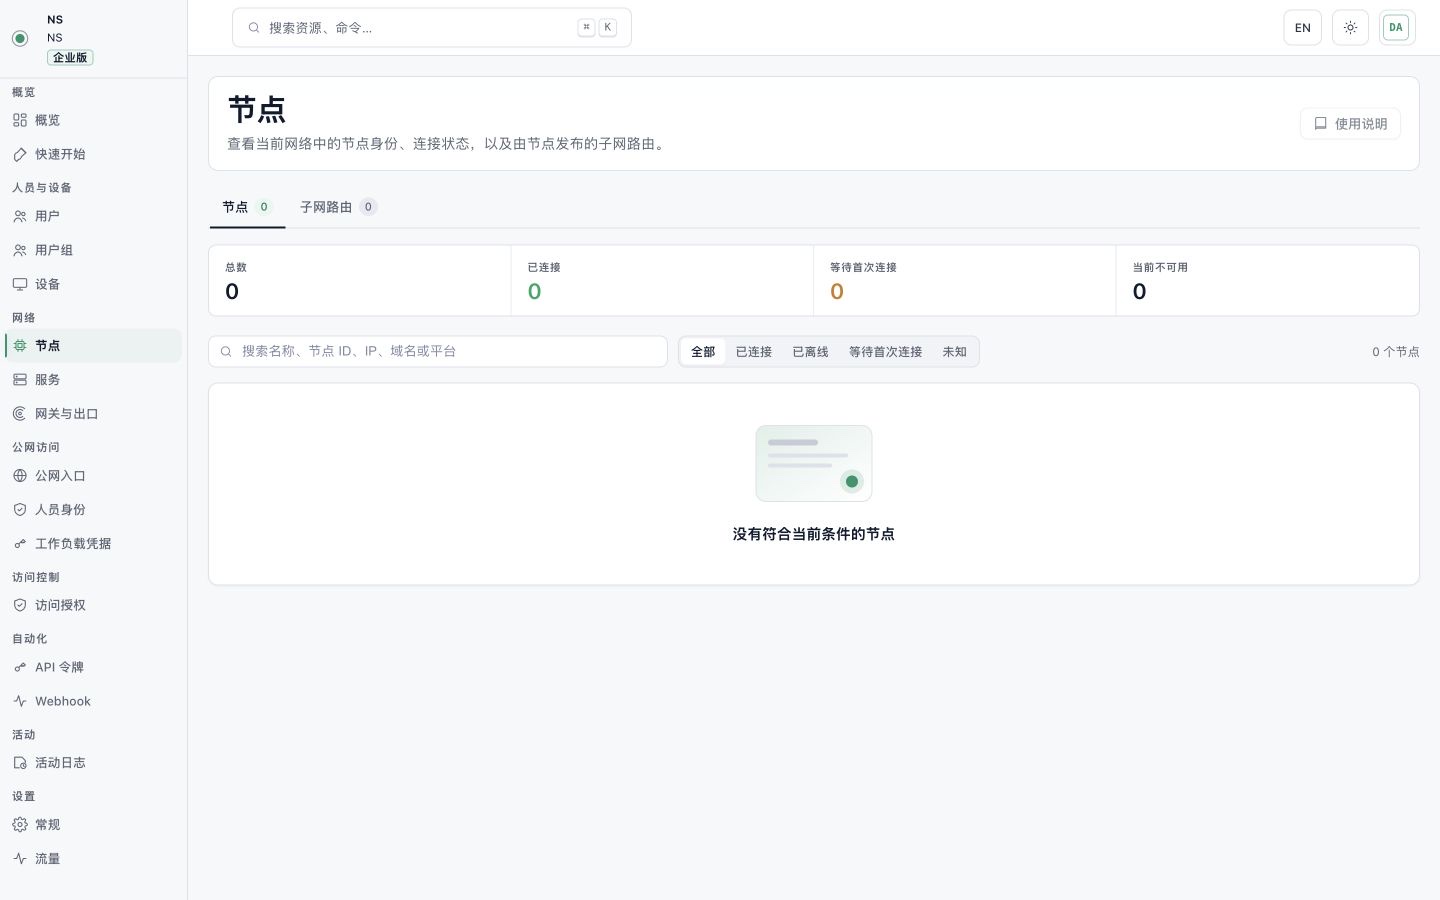Select the 节点 tab with count badge

coord(247,207)
